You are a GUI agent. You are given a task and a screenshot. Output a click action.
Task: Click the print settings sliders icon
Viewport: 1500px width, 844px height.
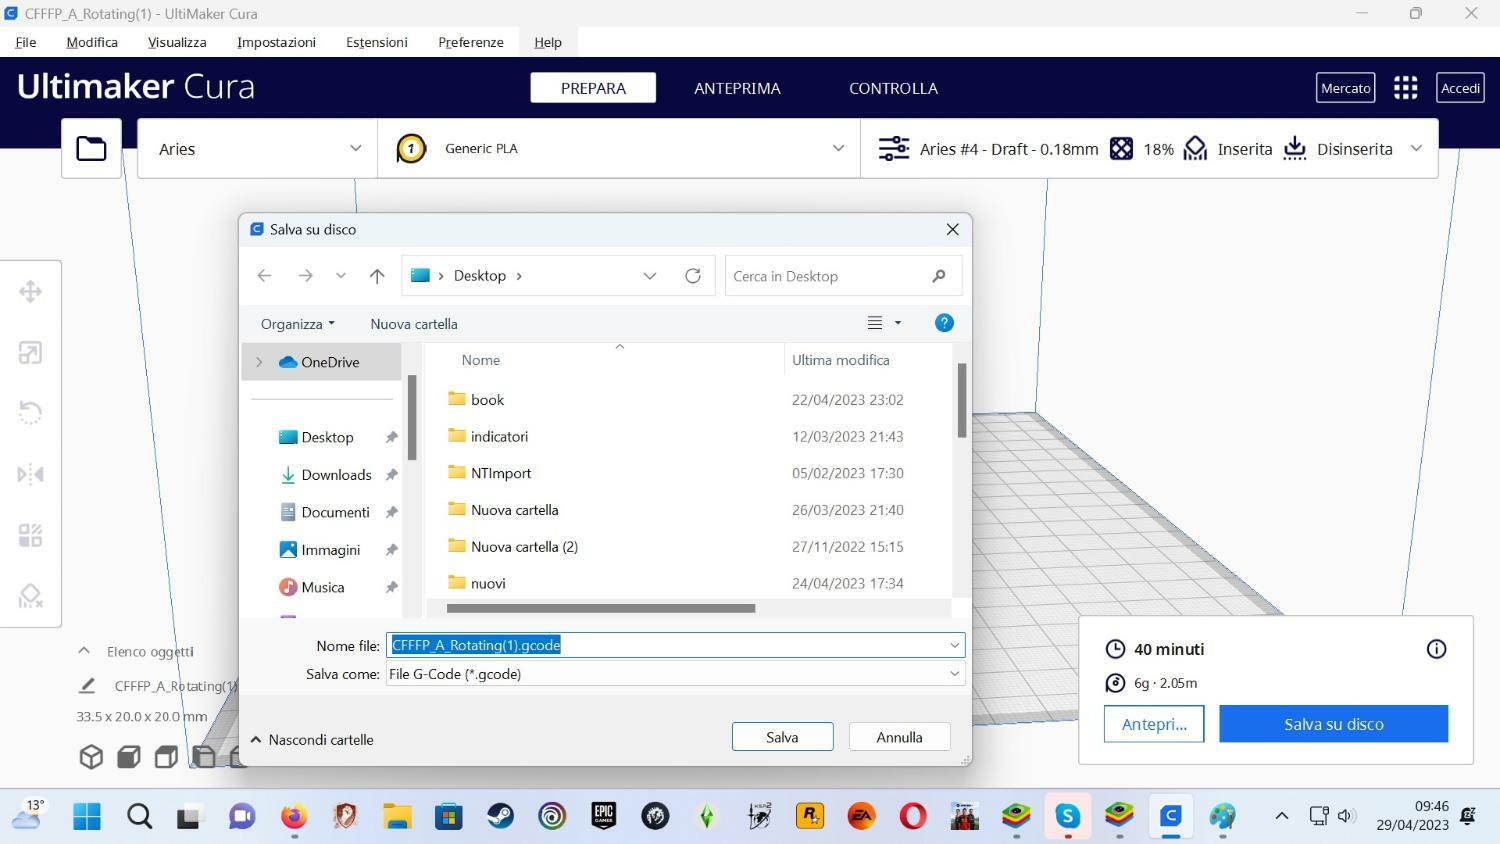pyautogui.click(x=893, y=149)
